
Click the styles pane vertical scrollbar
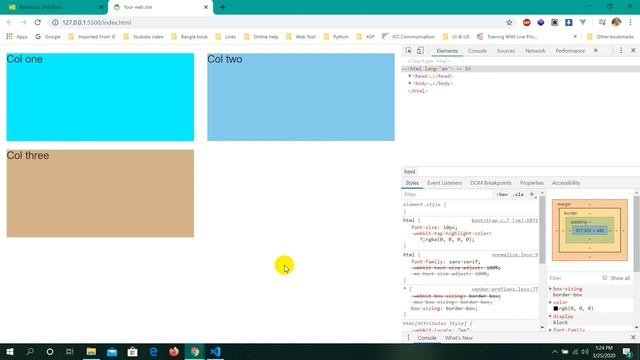(x=542, y=230)
